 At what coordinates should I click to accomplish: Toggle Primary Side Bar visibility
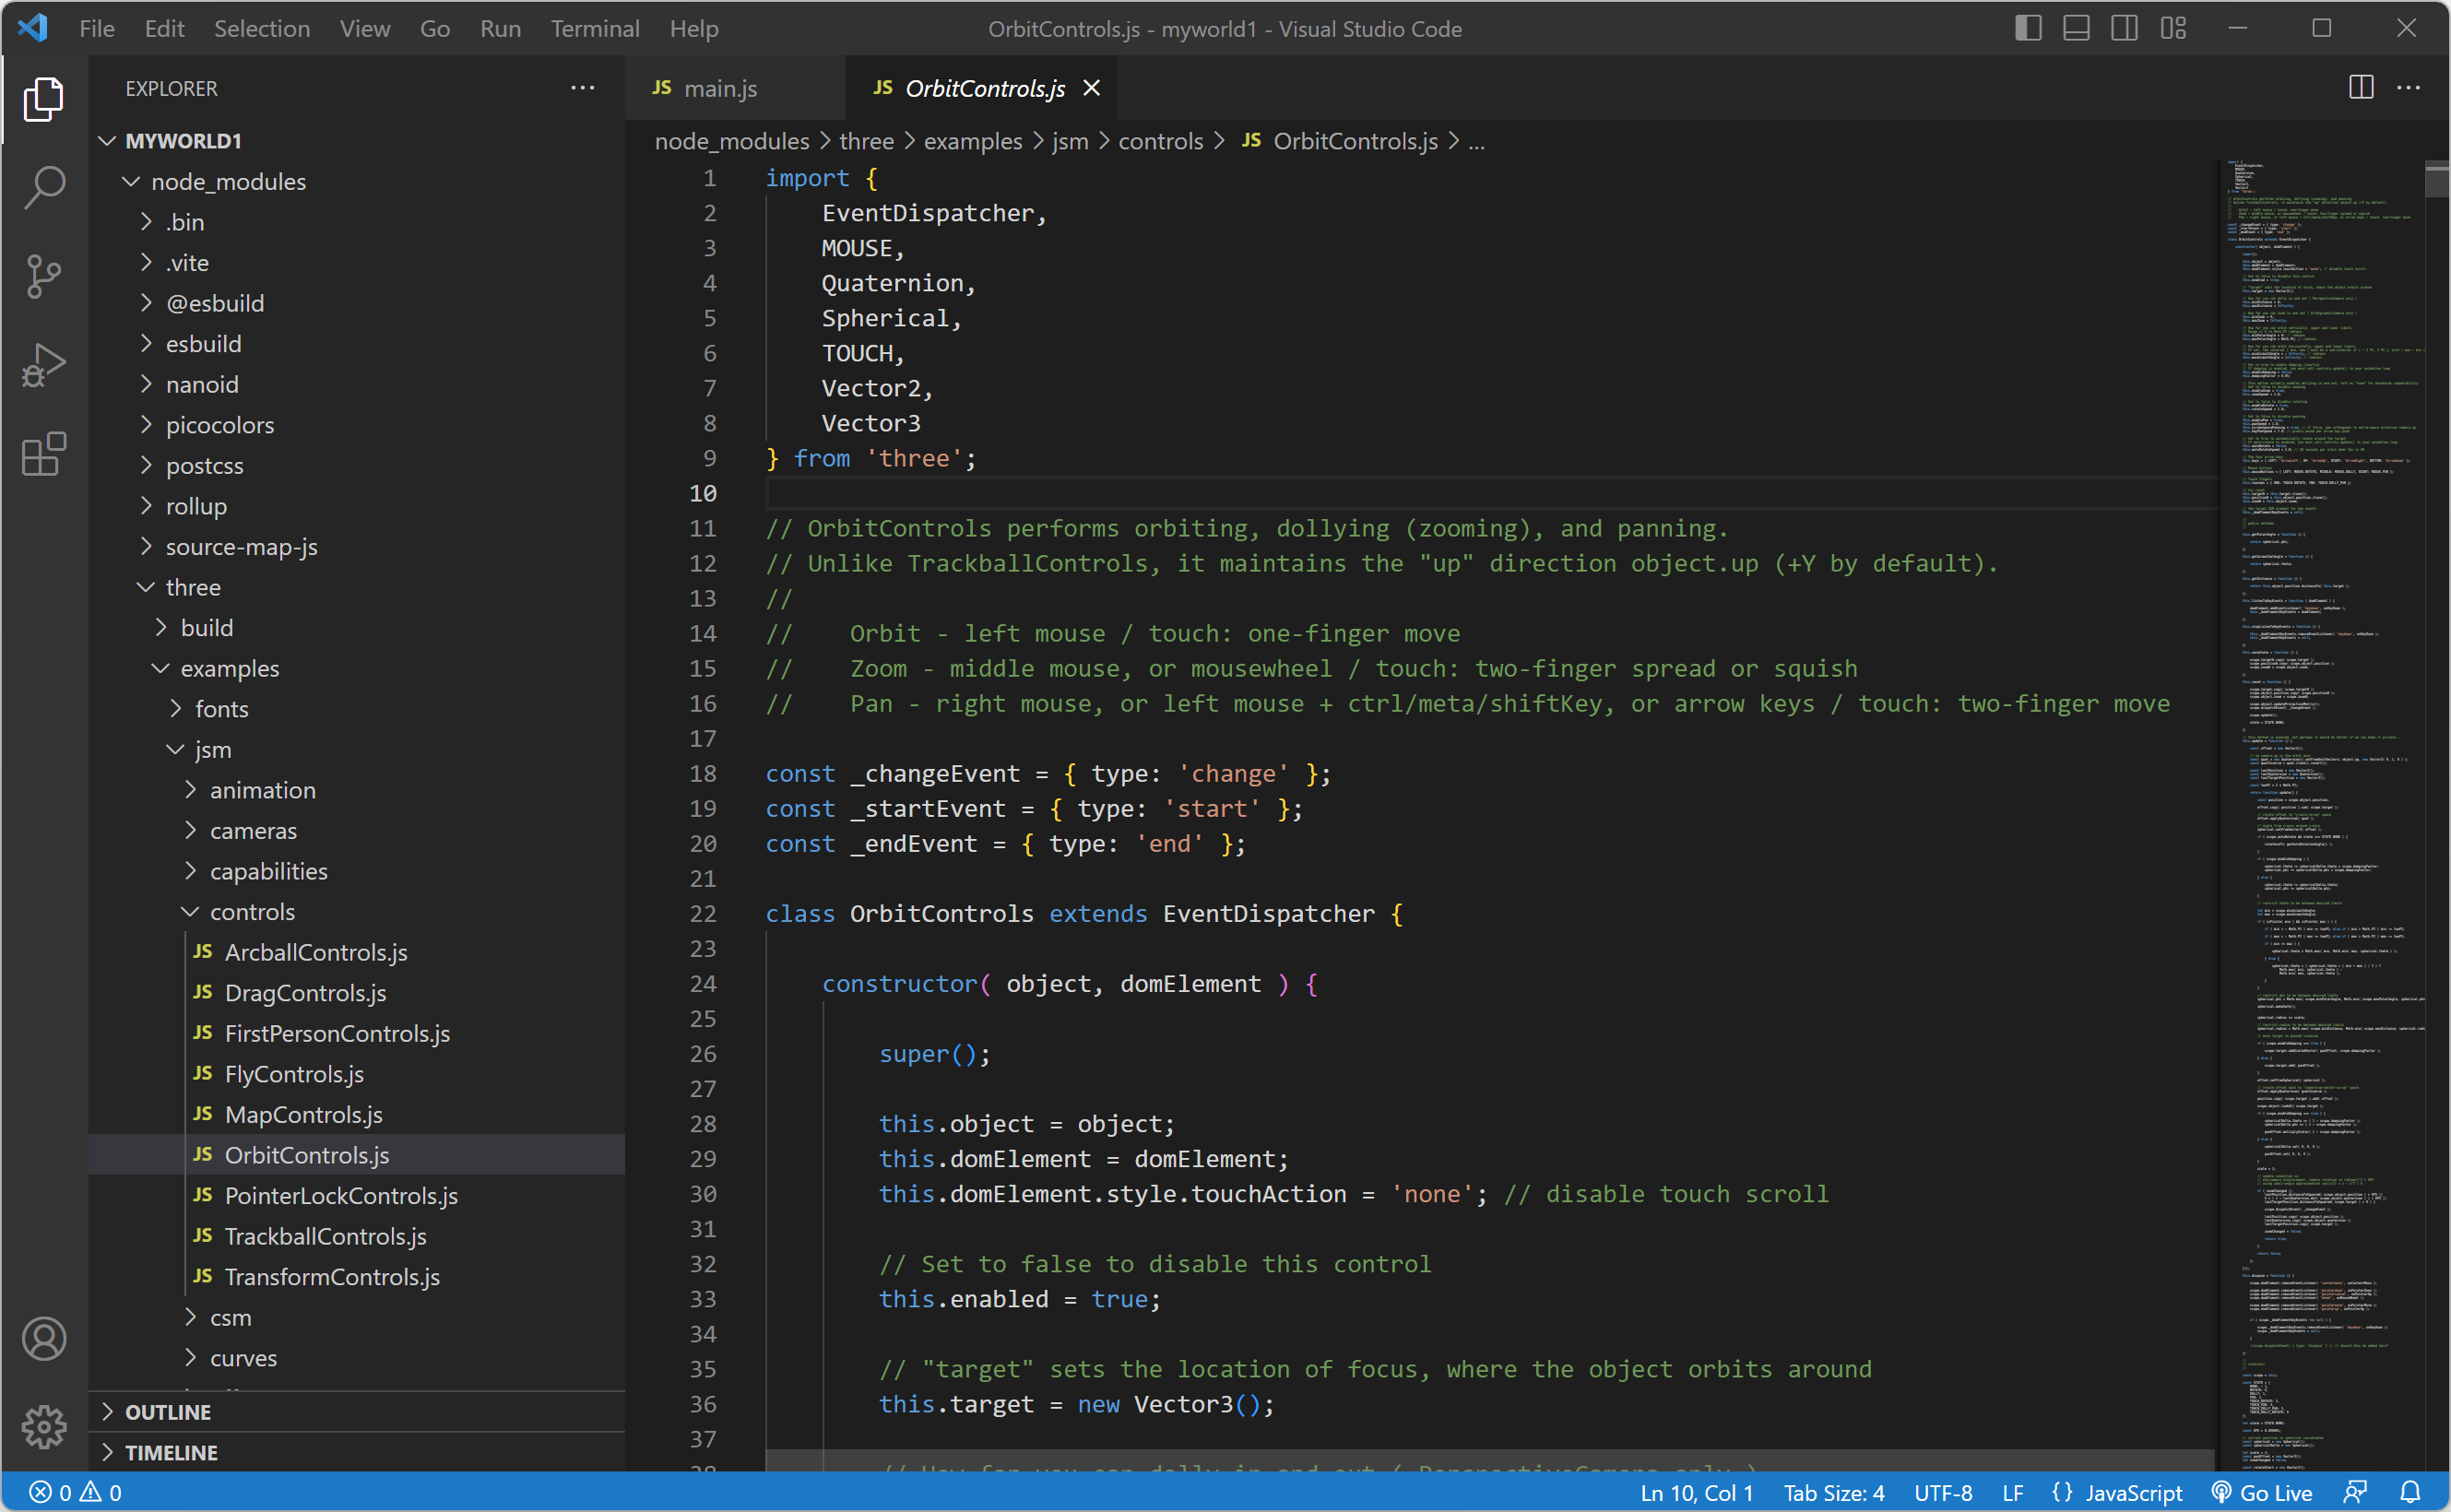click(2027, 28)
